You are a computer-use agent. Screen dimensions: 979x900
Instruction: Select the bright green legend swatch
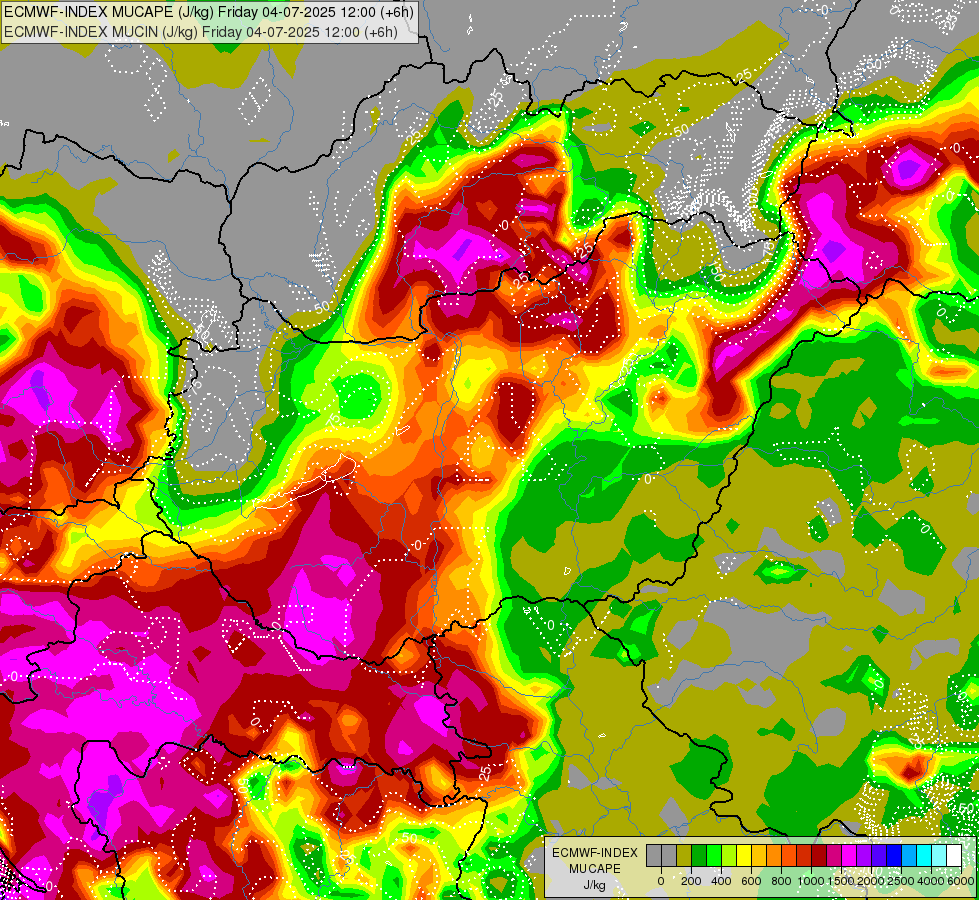tap(714, 856)
